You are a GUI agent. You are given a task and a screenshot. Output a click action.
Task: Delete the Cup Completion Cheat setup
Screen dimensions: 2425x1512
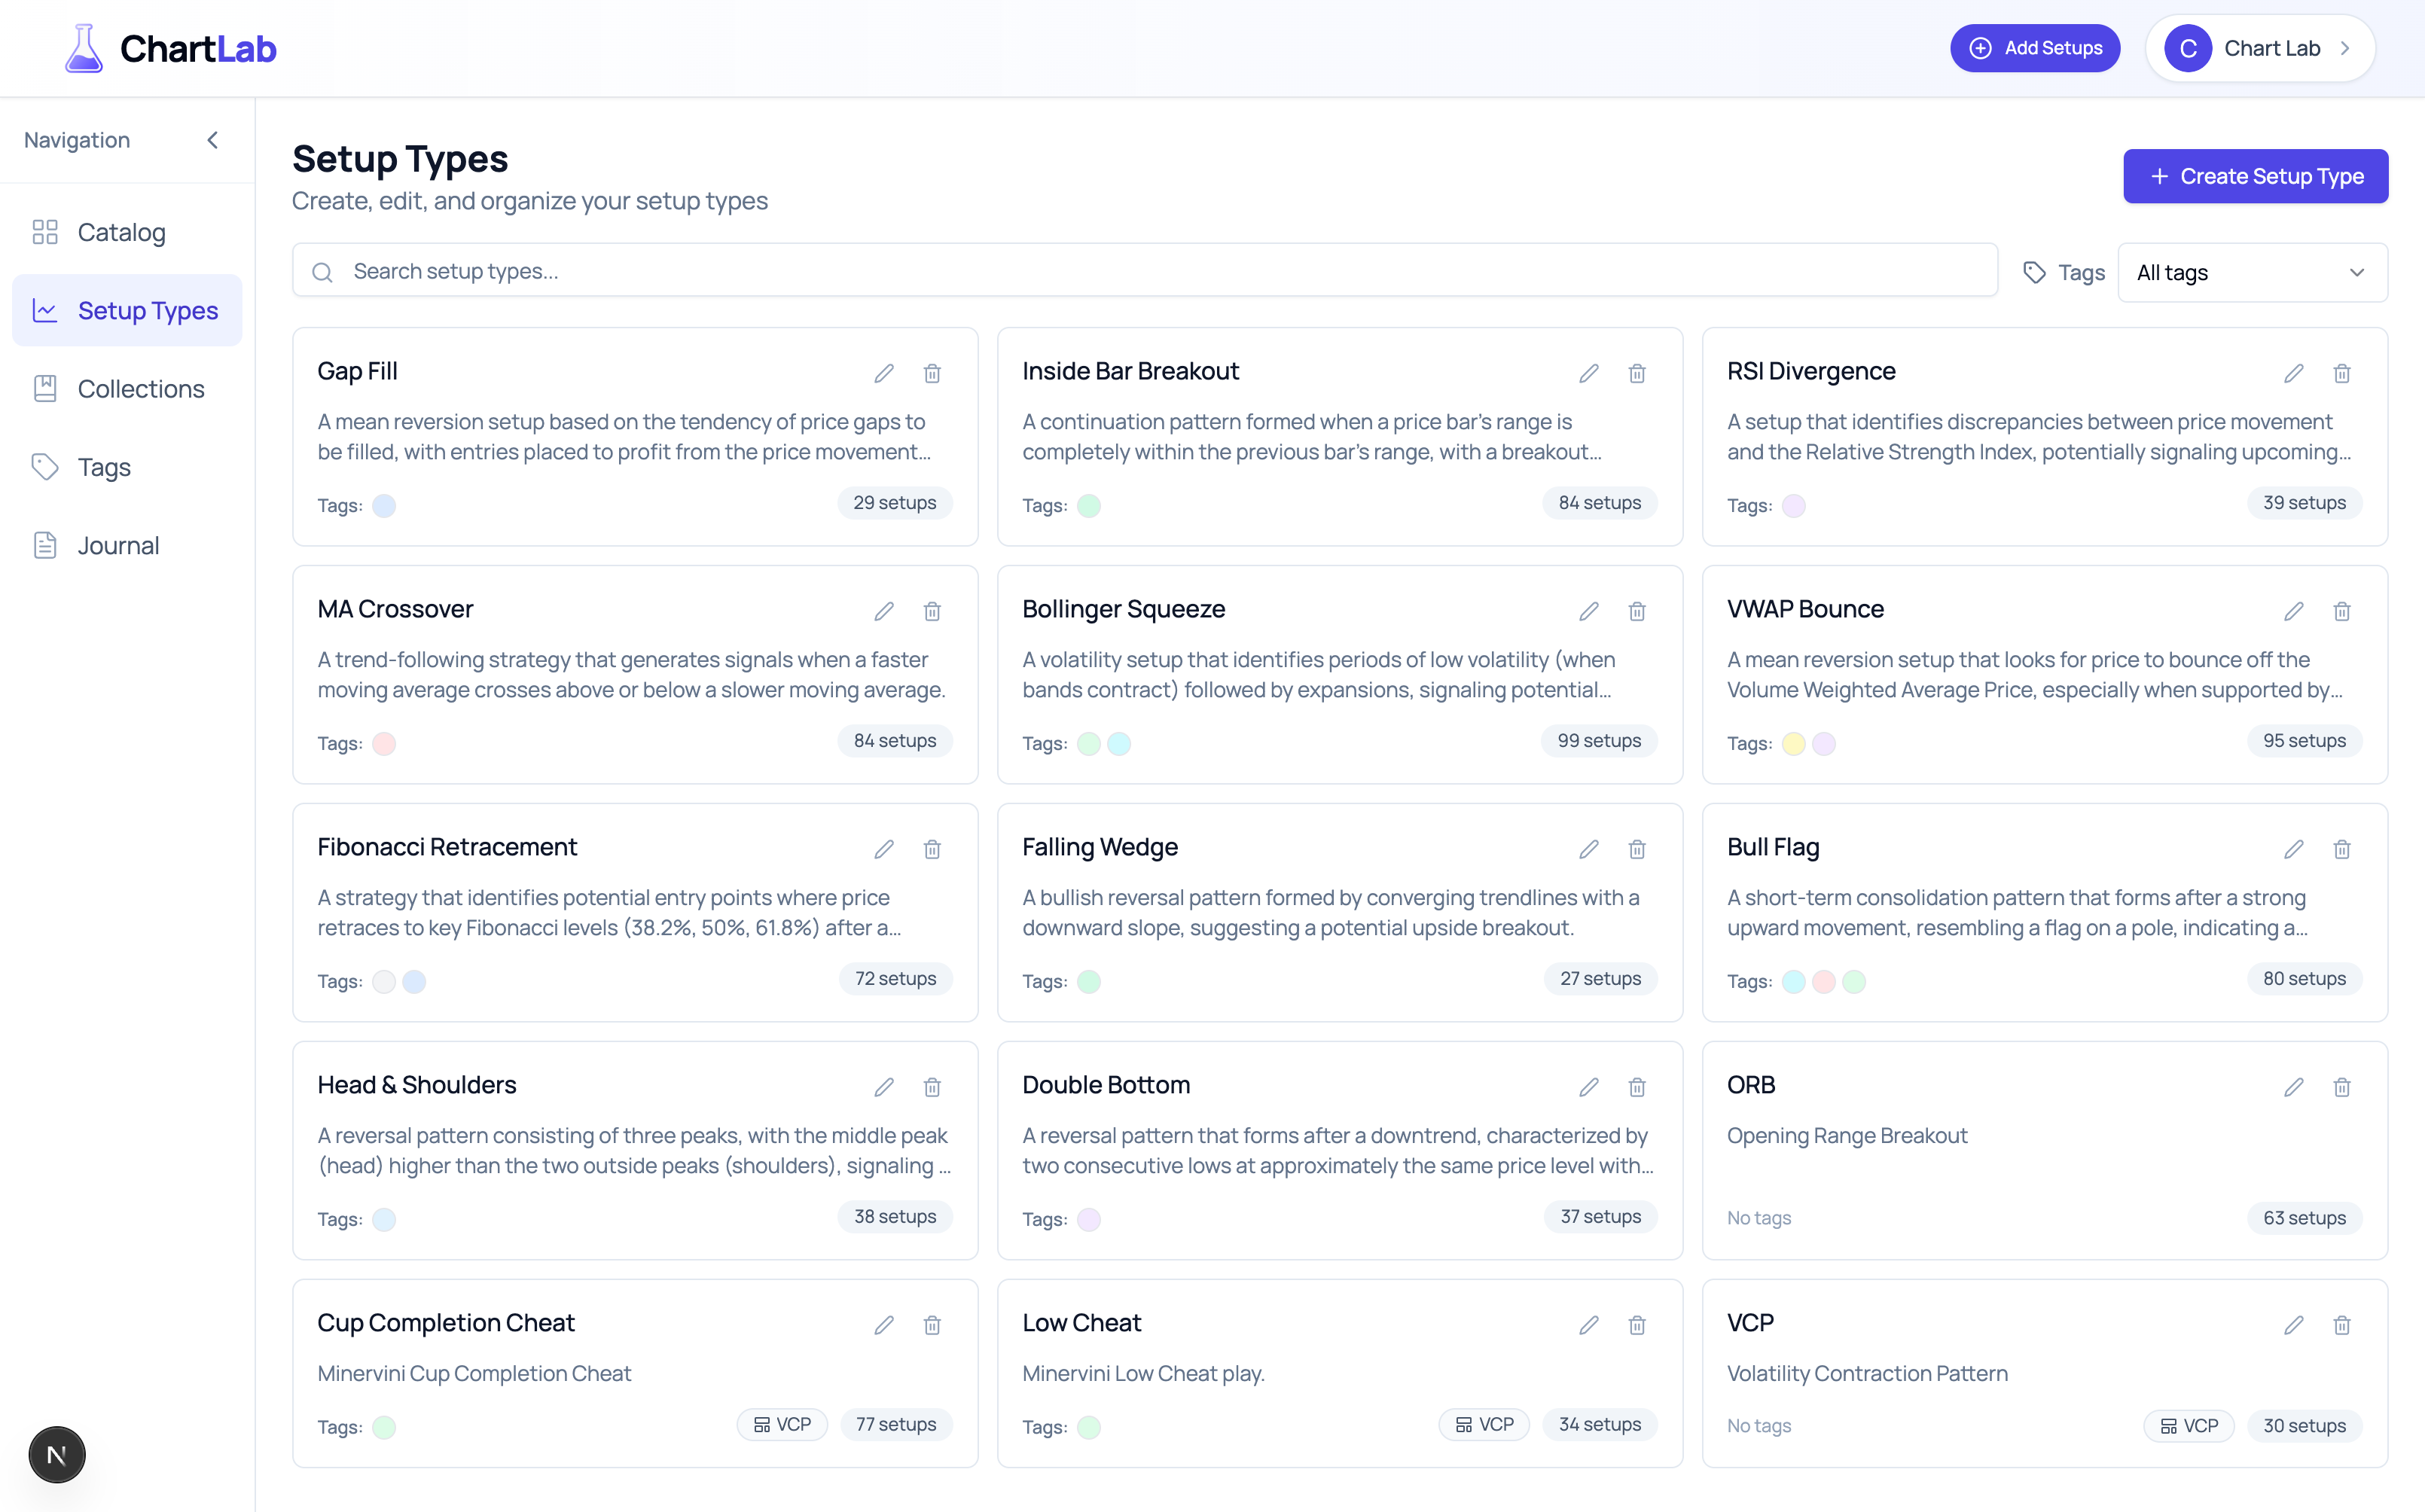(932, 1324)
